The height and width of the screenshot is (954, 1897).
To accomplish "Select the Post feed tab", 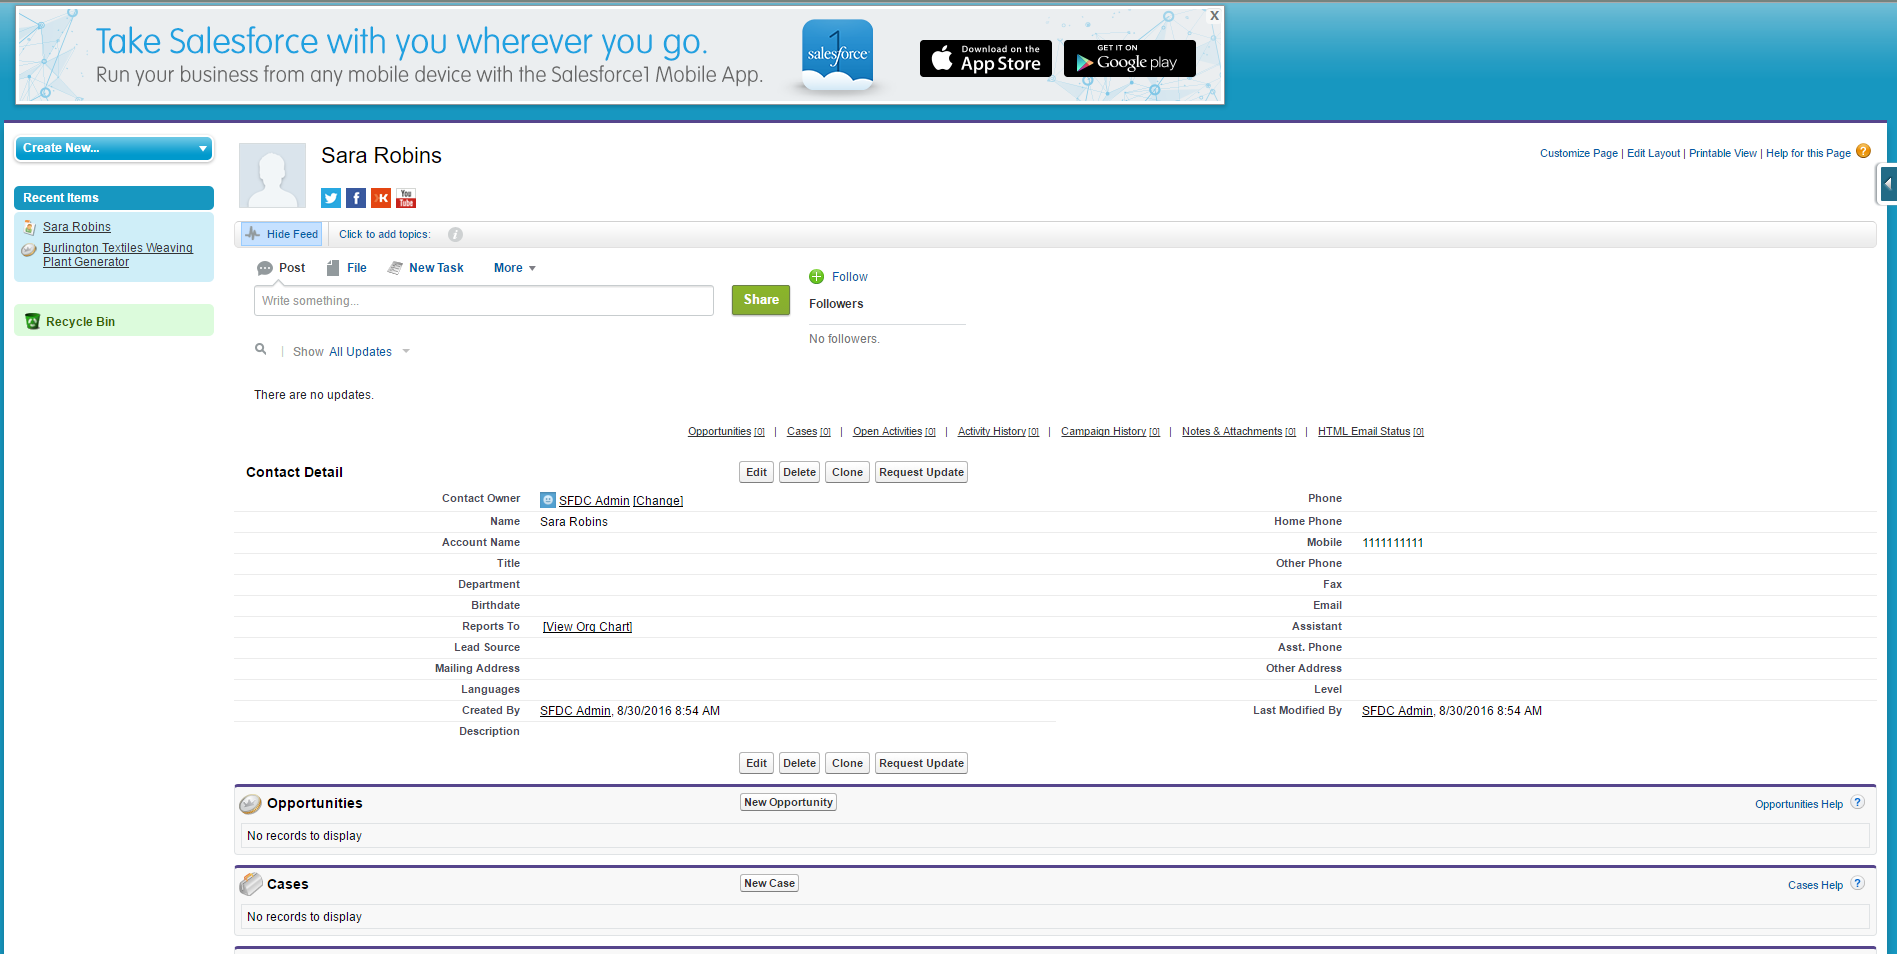I will click(x=281, y=268).
